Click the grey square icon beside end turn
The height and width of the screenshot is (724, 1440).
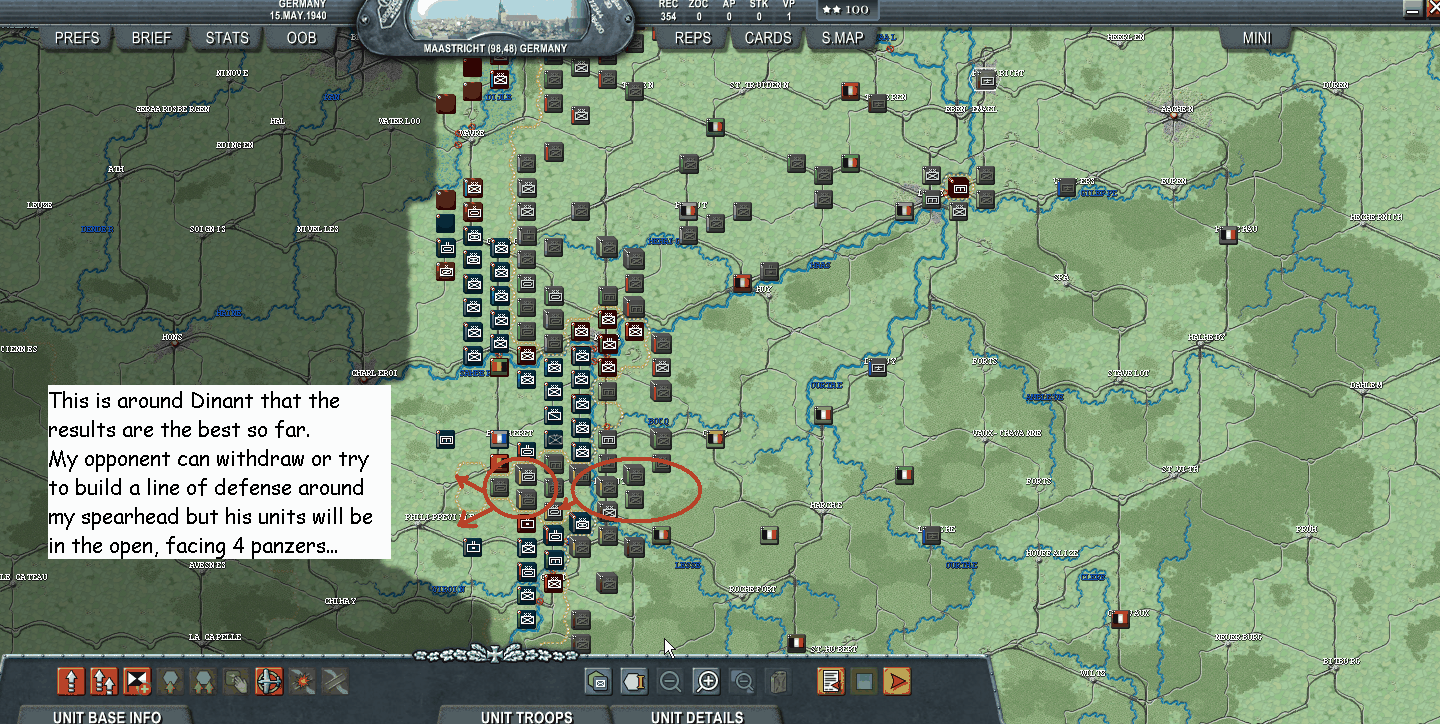[x=864, y=682]
